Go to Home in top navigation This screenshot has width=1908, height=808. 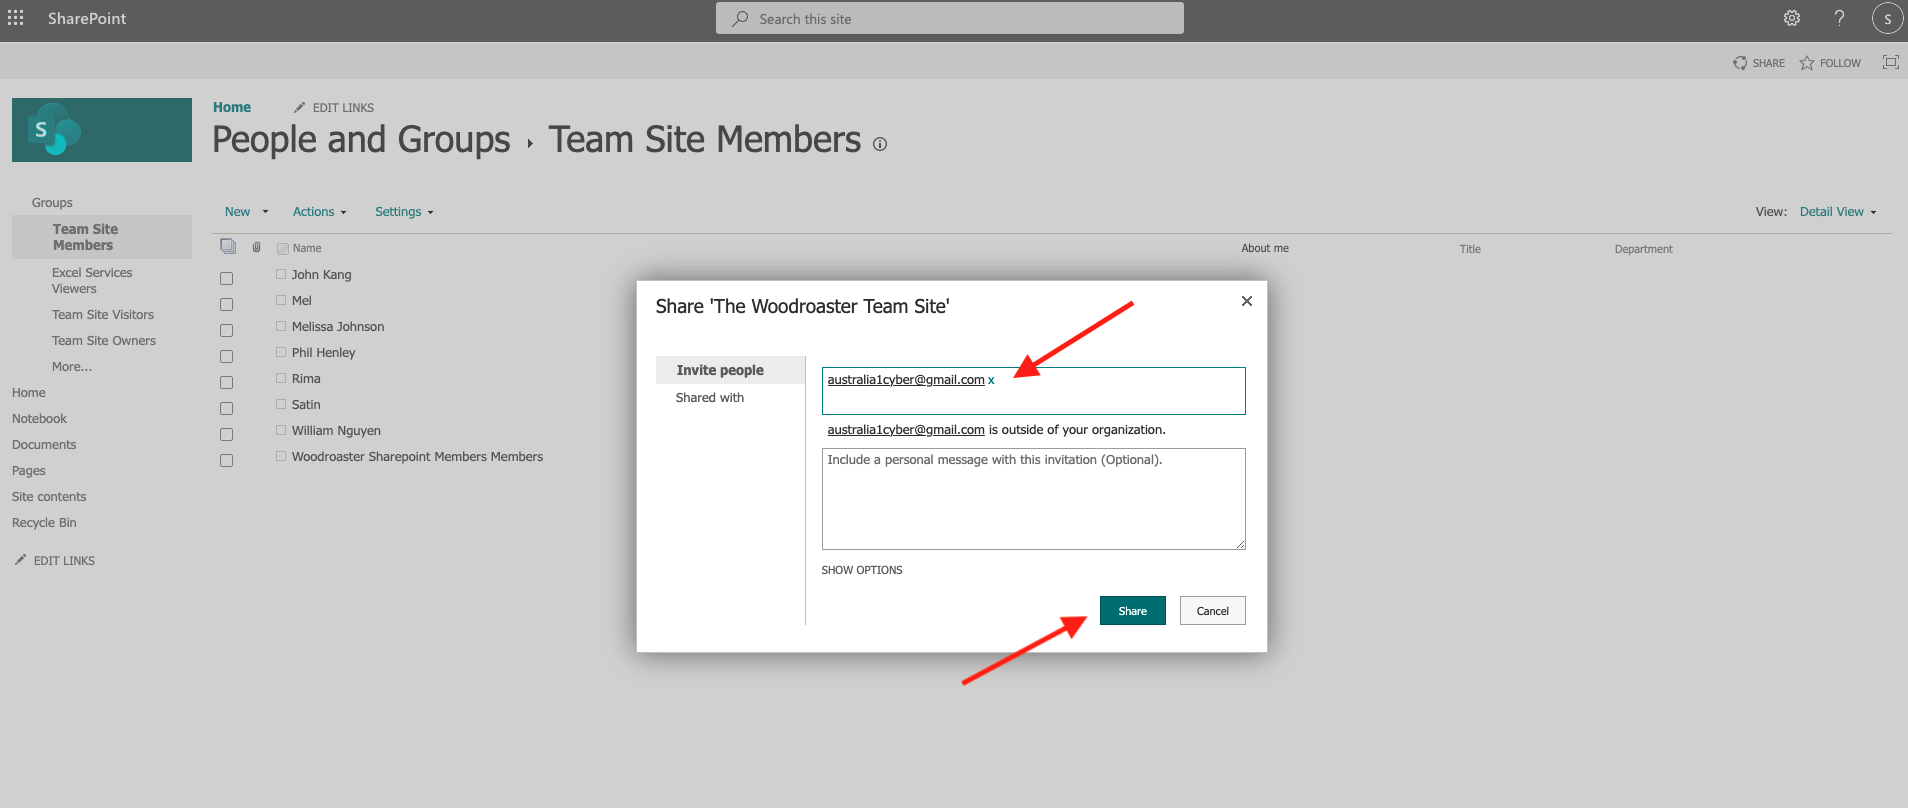[232, 107]
